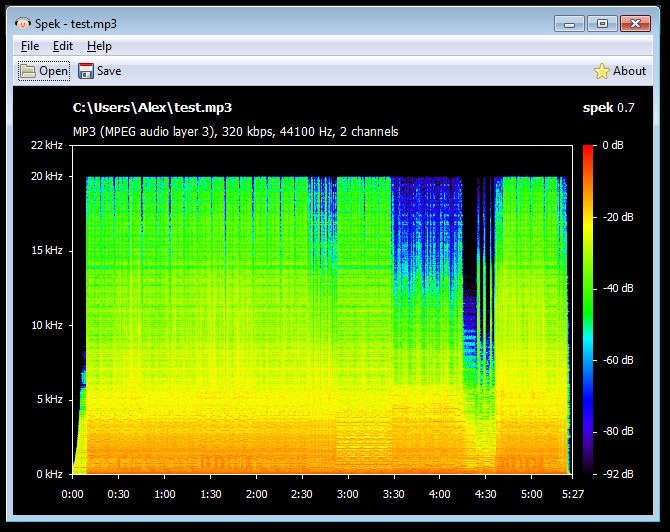Click the Open folder icon in toolbar

pos(27,71)
